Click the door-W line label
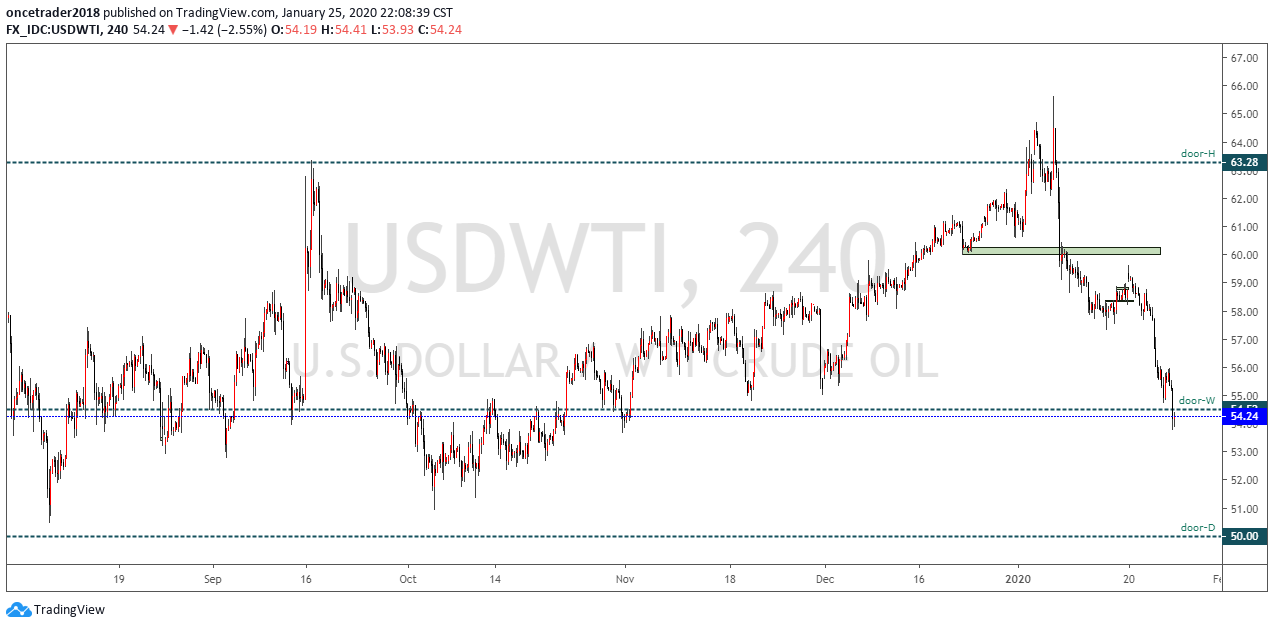Screen dimensions: 1274x628 pos(1197,400)
